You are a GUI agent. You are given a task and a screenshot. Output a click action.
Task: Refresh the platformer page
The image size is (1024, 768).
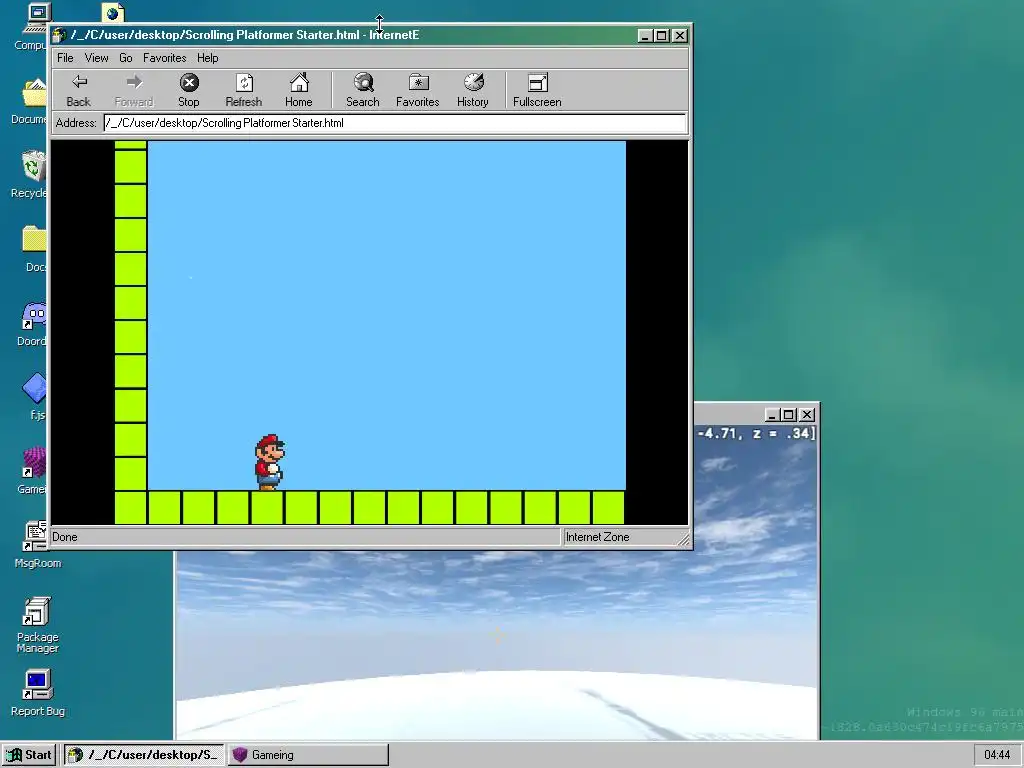[244, 90]
